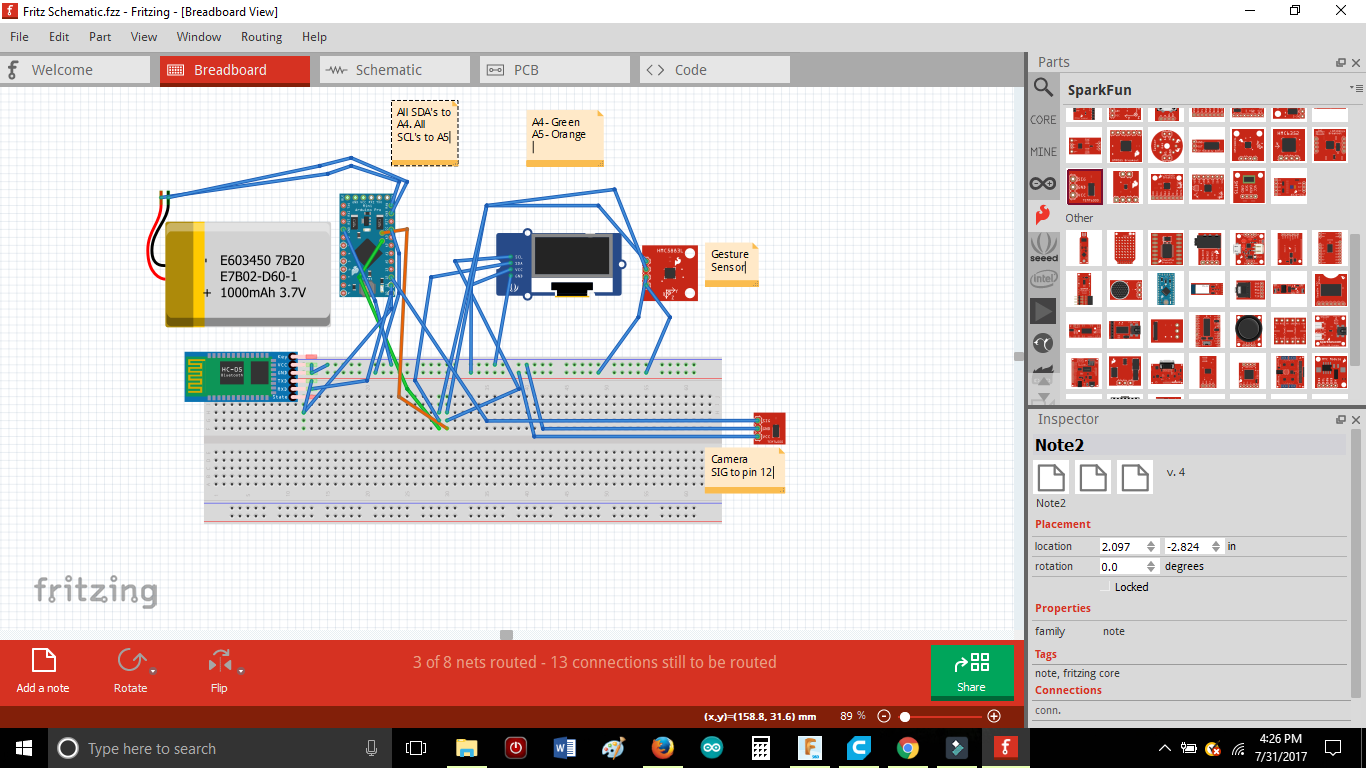Select the Arduino parts bin icon
This screenshot has width=1366, height=768.
1043,183
